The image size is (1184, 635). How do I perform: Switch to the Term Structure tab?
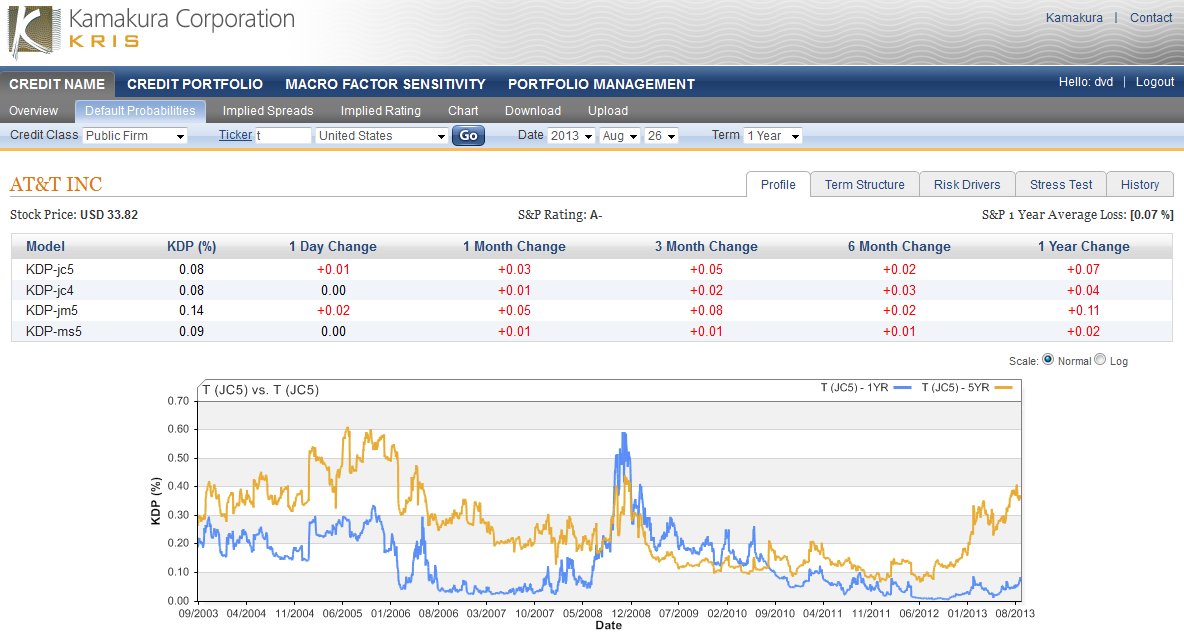coord(865,184)
